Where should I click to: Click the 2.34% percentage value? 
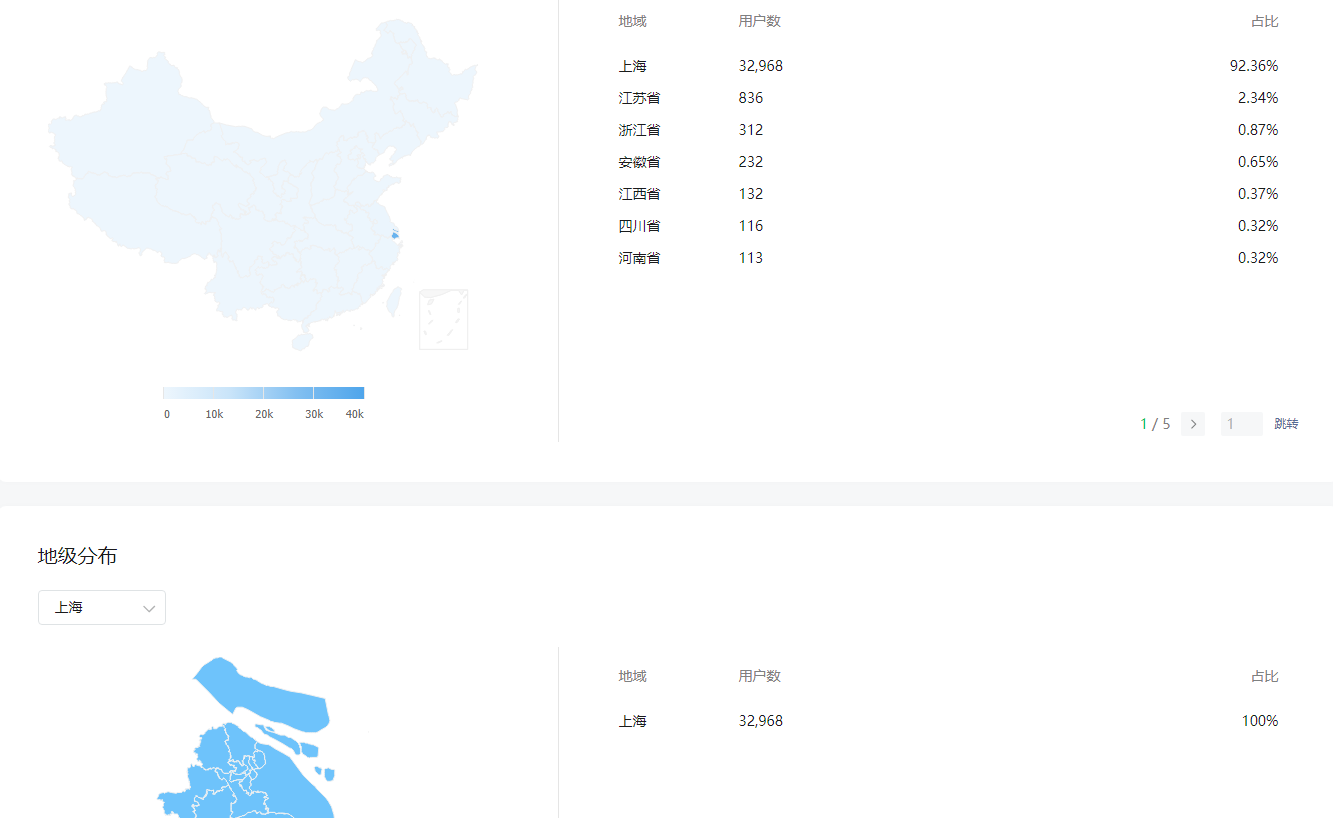point(1258,98)
